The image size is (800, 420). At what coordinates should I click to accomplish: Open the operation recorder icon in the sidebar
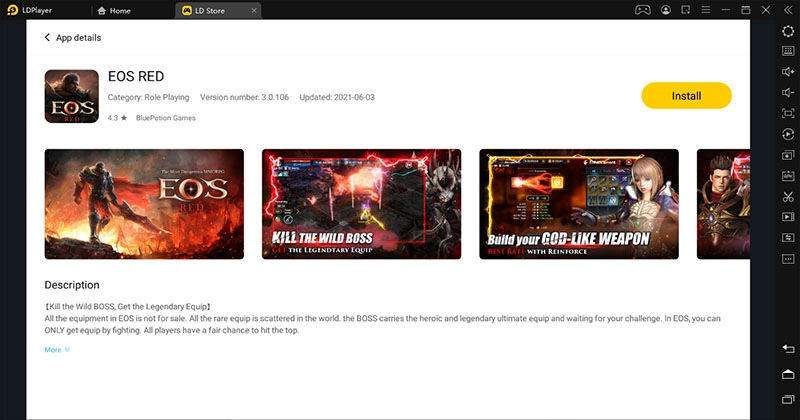tap(788, 134)
